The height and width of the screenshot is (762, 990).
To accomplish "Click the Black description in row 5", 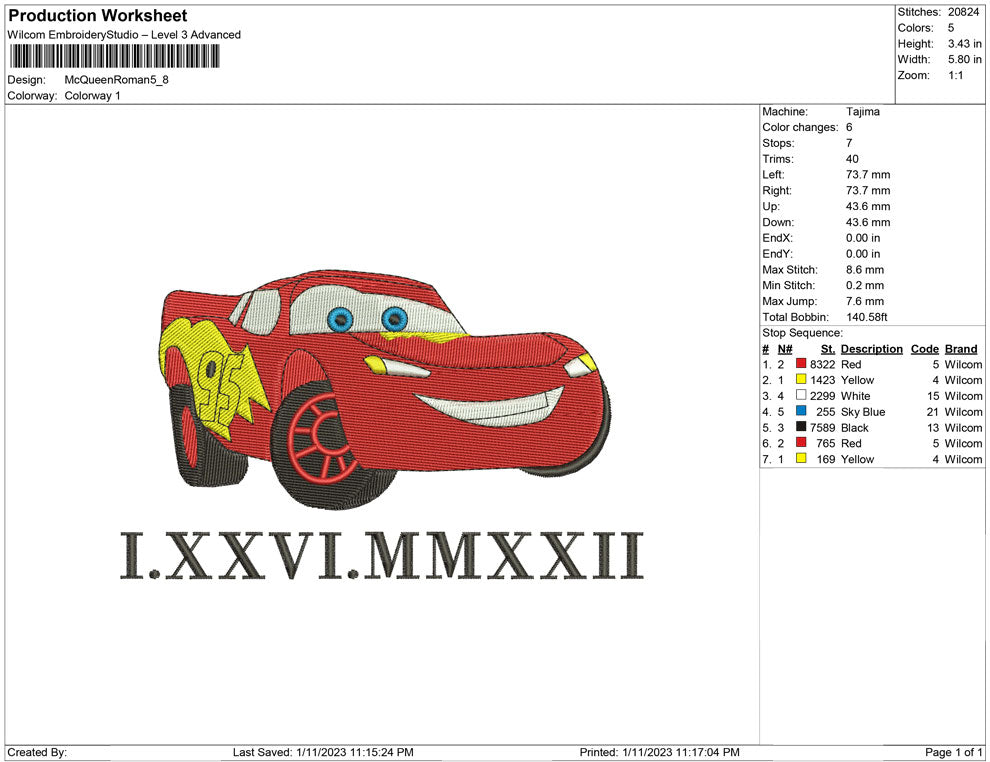I will tap(854, 427).
